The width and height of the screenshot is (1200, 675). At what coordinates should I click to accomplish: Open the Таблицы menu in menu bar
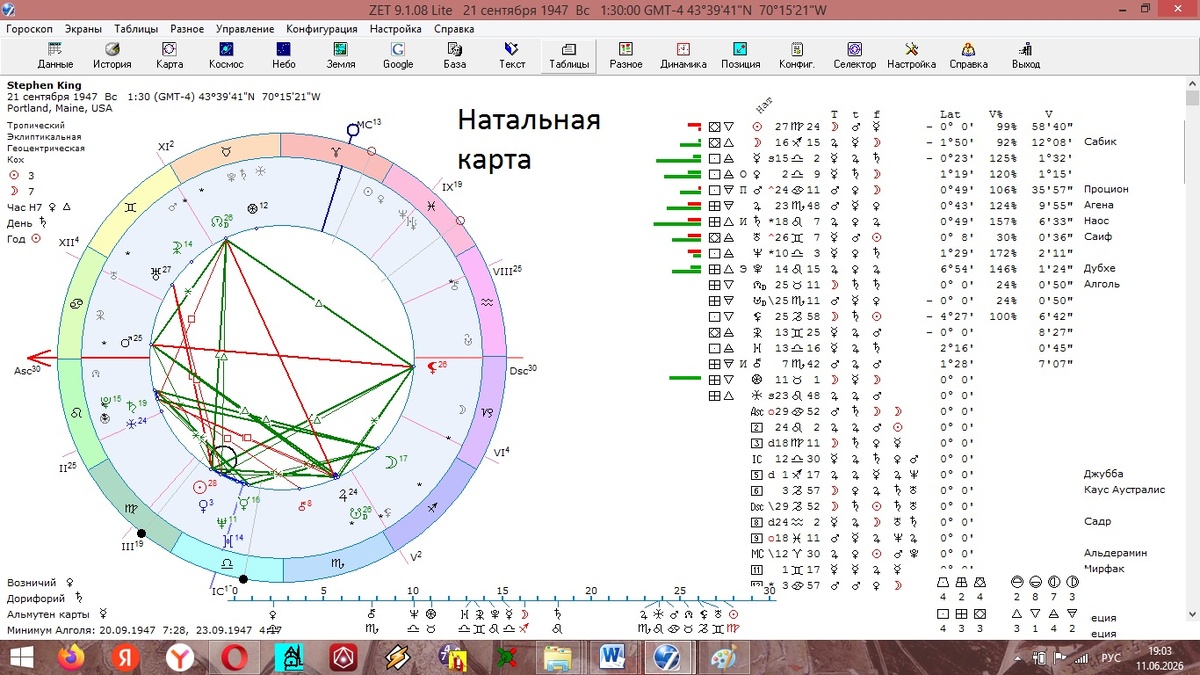coord(136,29)
